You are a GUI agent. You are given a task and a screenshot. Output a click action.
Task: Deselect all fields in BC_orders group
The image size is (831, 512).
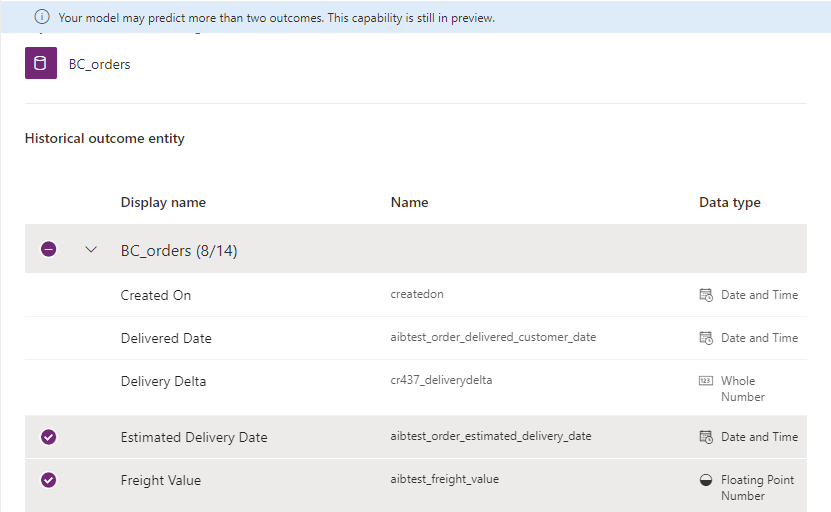[x=49, y=250]
